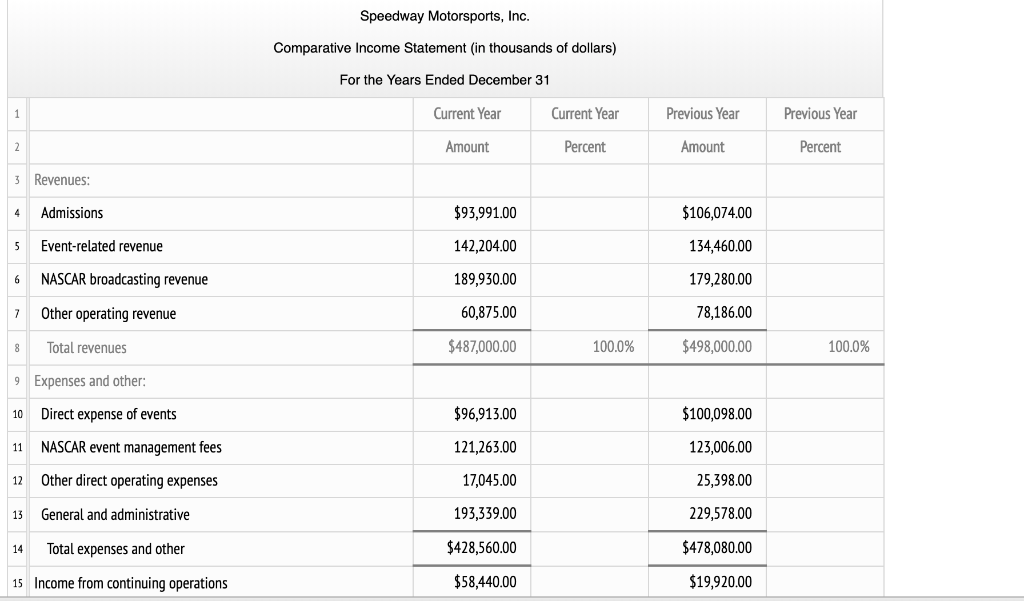
Task: Click the NASCAR event management fees amount cell
Action: 471,447
